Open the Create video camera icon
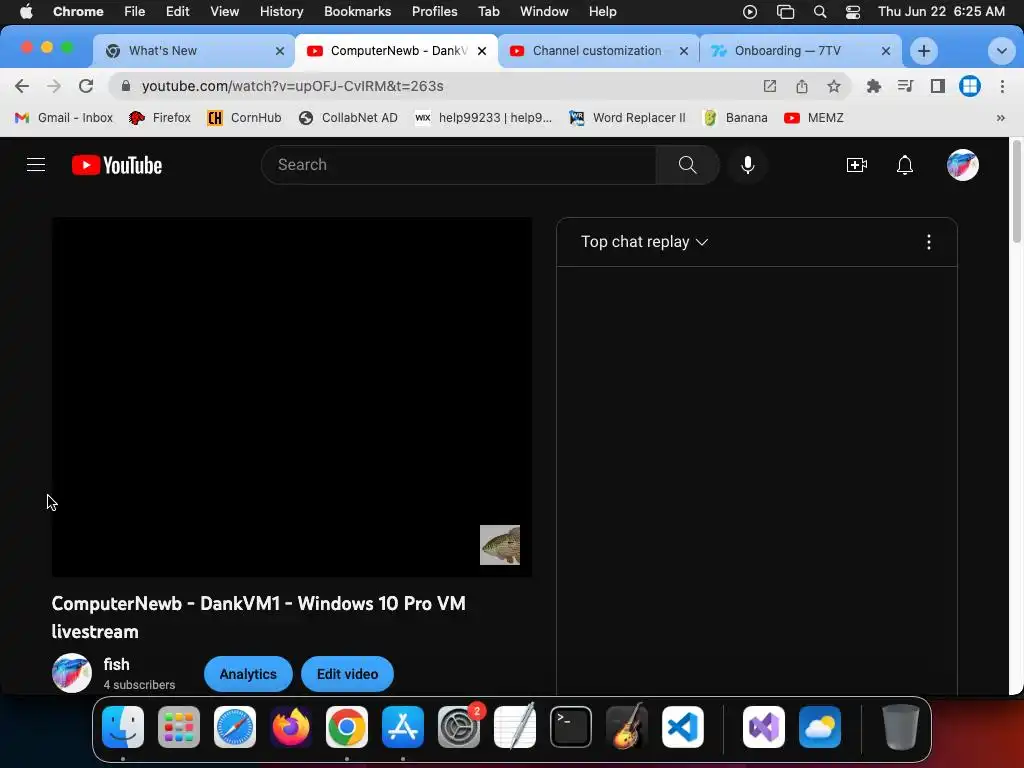 (856, 165)
